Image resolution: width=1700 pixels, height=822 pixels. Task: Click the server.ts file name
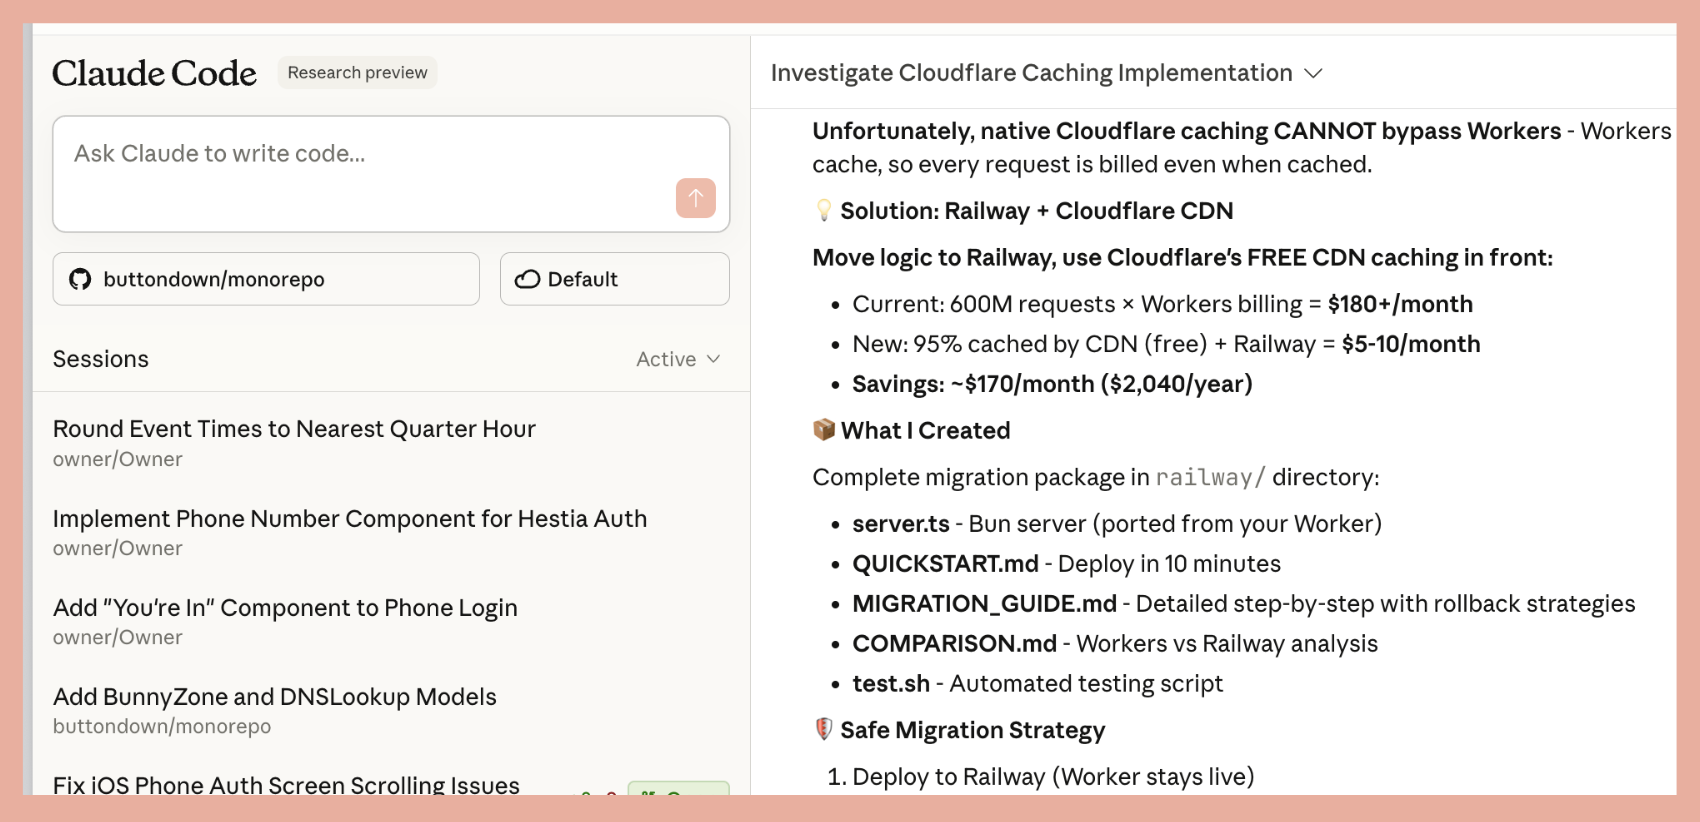[x=901, y=524]
